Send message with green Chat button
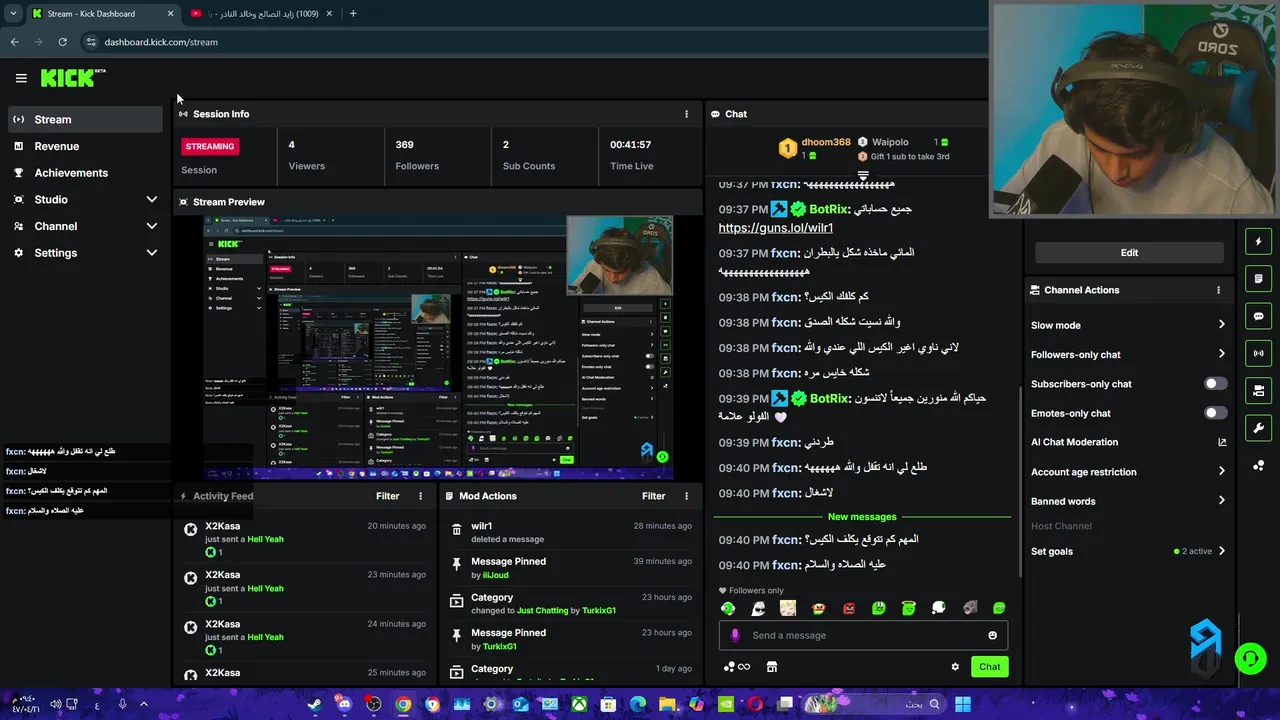Viewport: 1280px width, 720px height. click(989, 667)
